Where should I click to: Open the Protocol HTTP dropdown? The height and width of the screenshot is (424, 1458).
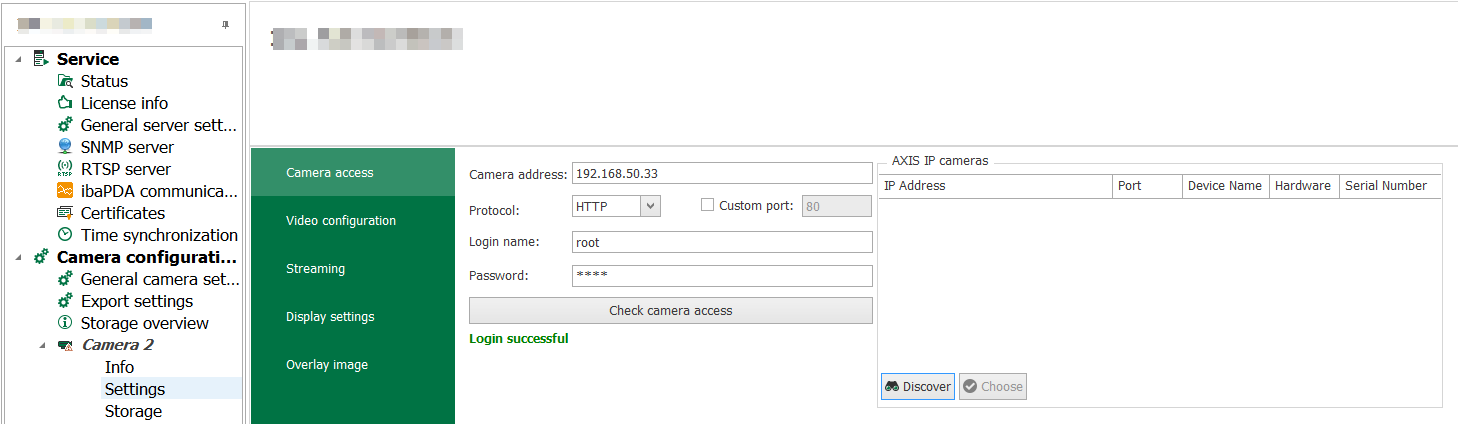tap(650, 206)
